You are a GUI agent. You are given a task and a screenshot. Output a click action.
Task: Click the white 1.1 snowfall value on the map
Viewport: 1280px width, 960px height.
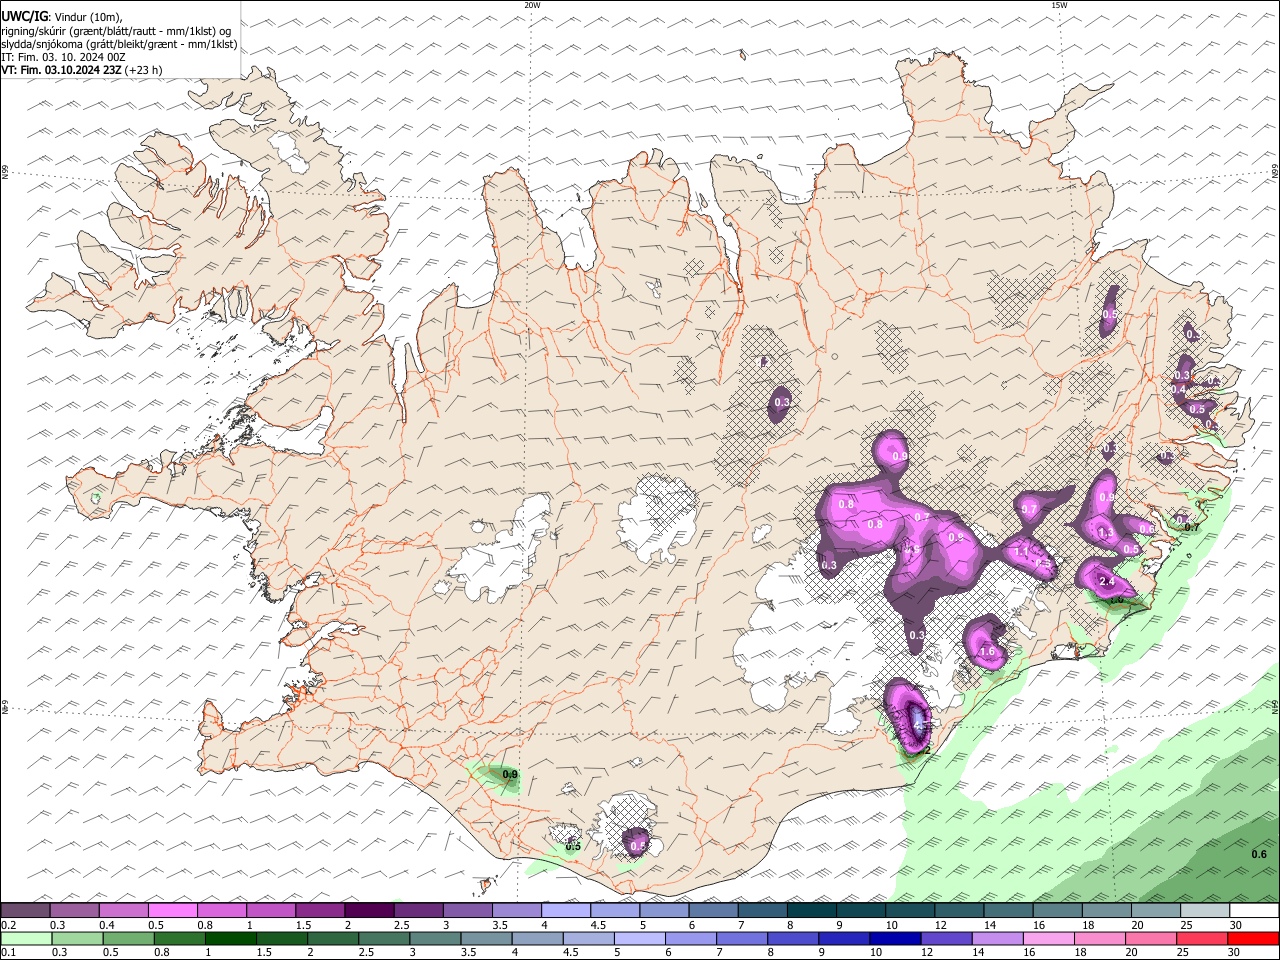[1021, 551]
